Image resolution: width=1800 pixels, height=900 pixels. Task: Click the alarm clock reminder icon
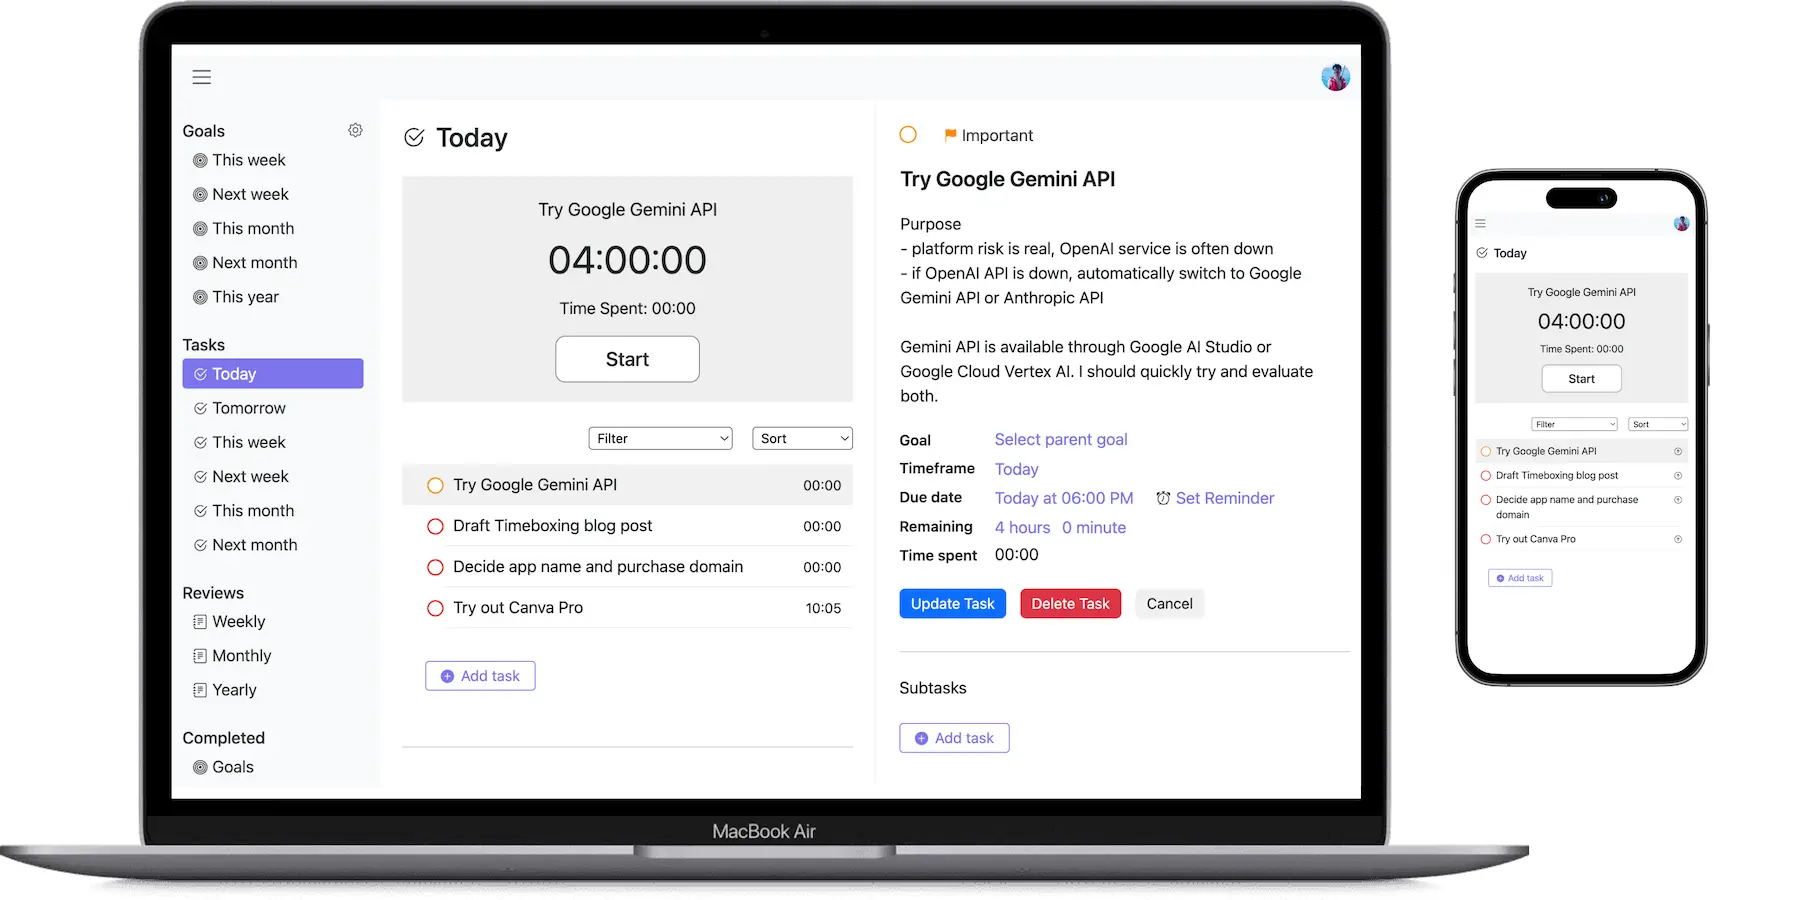(x=1162, y=497)
